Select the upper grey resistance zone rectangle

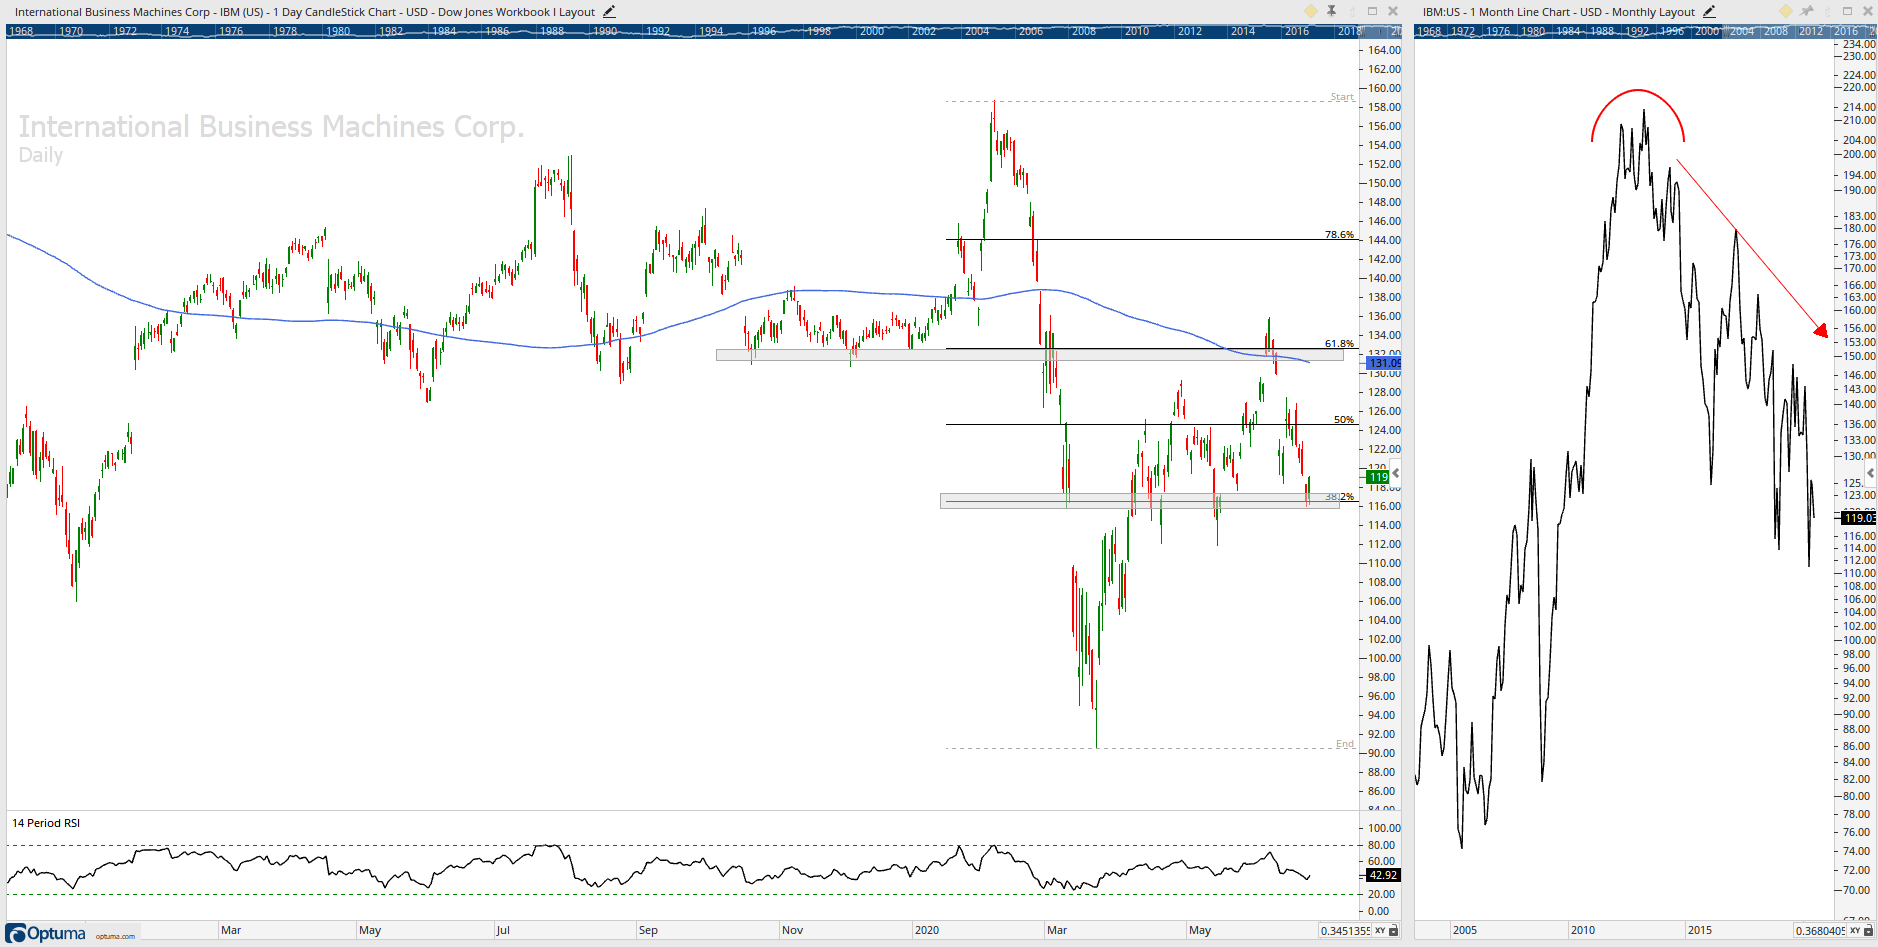tap(1030, 355)
